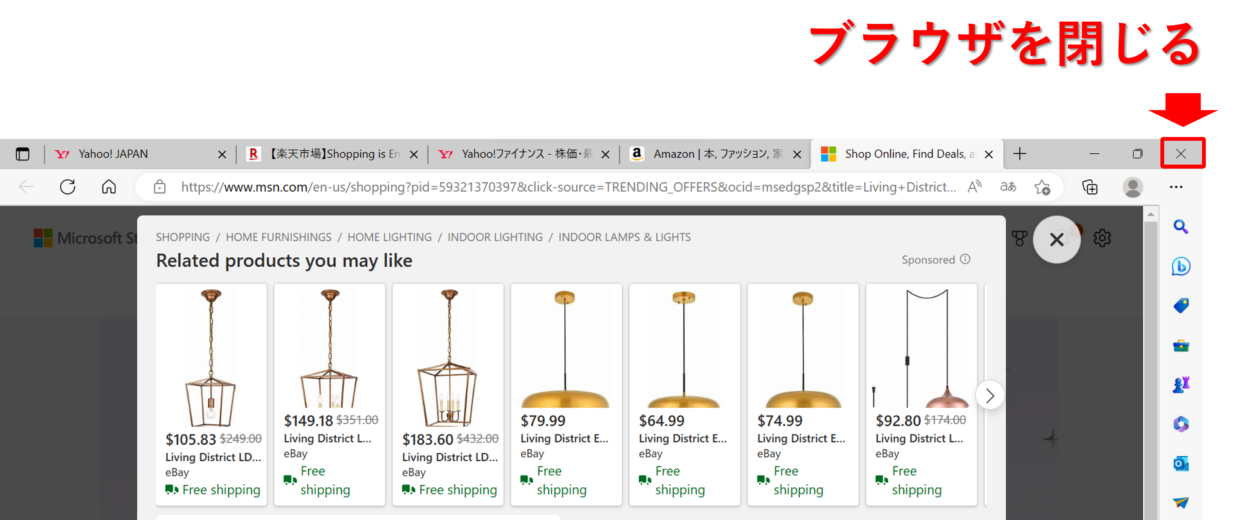
Task: Switch to the Amazon tab
Action: (x=710, y=154)
